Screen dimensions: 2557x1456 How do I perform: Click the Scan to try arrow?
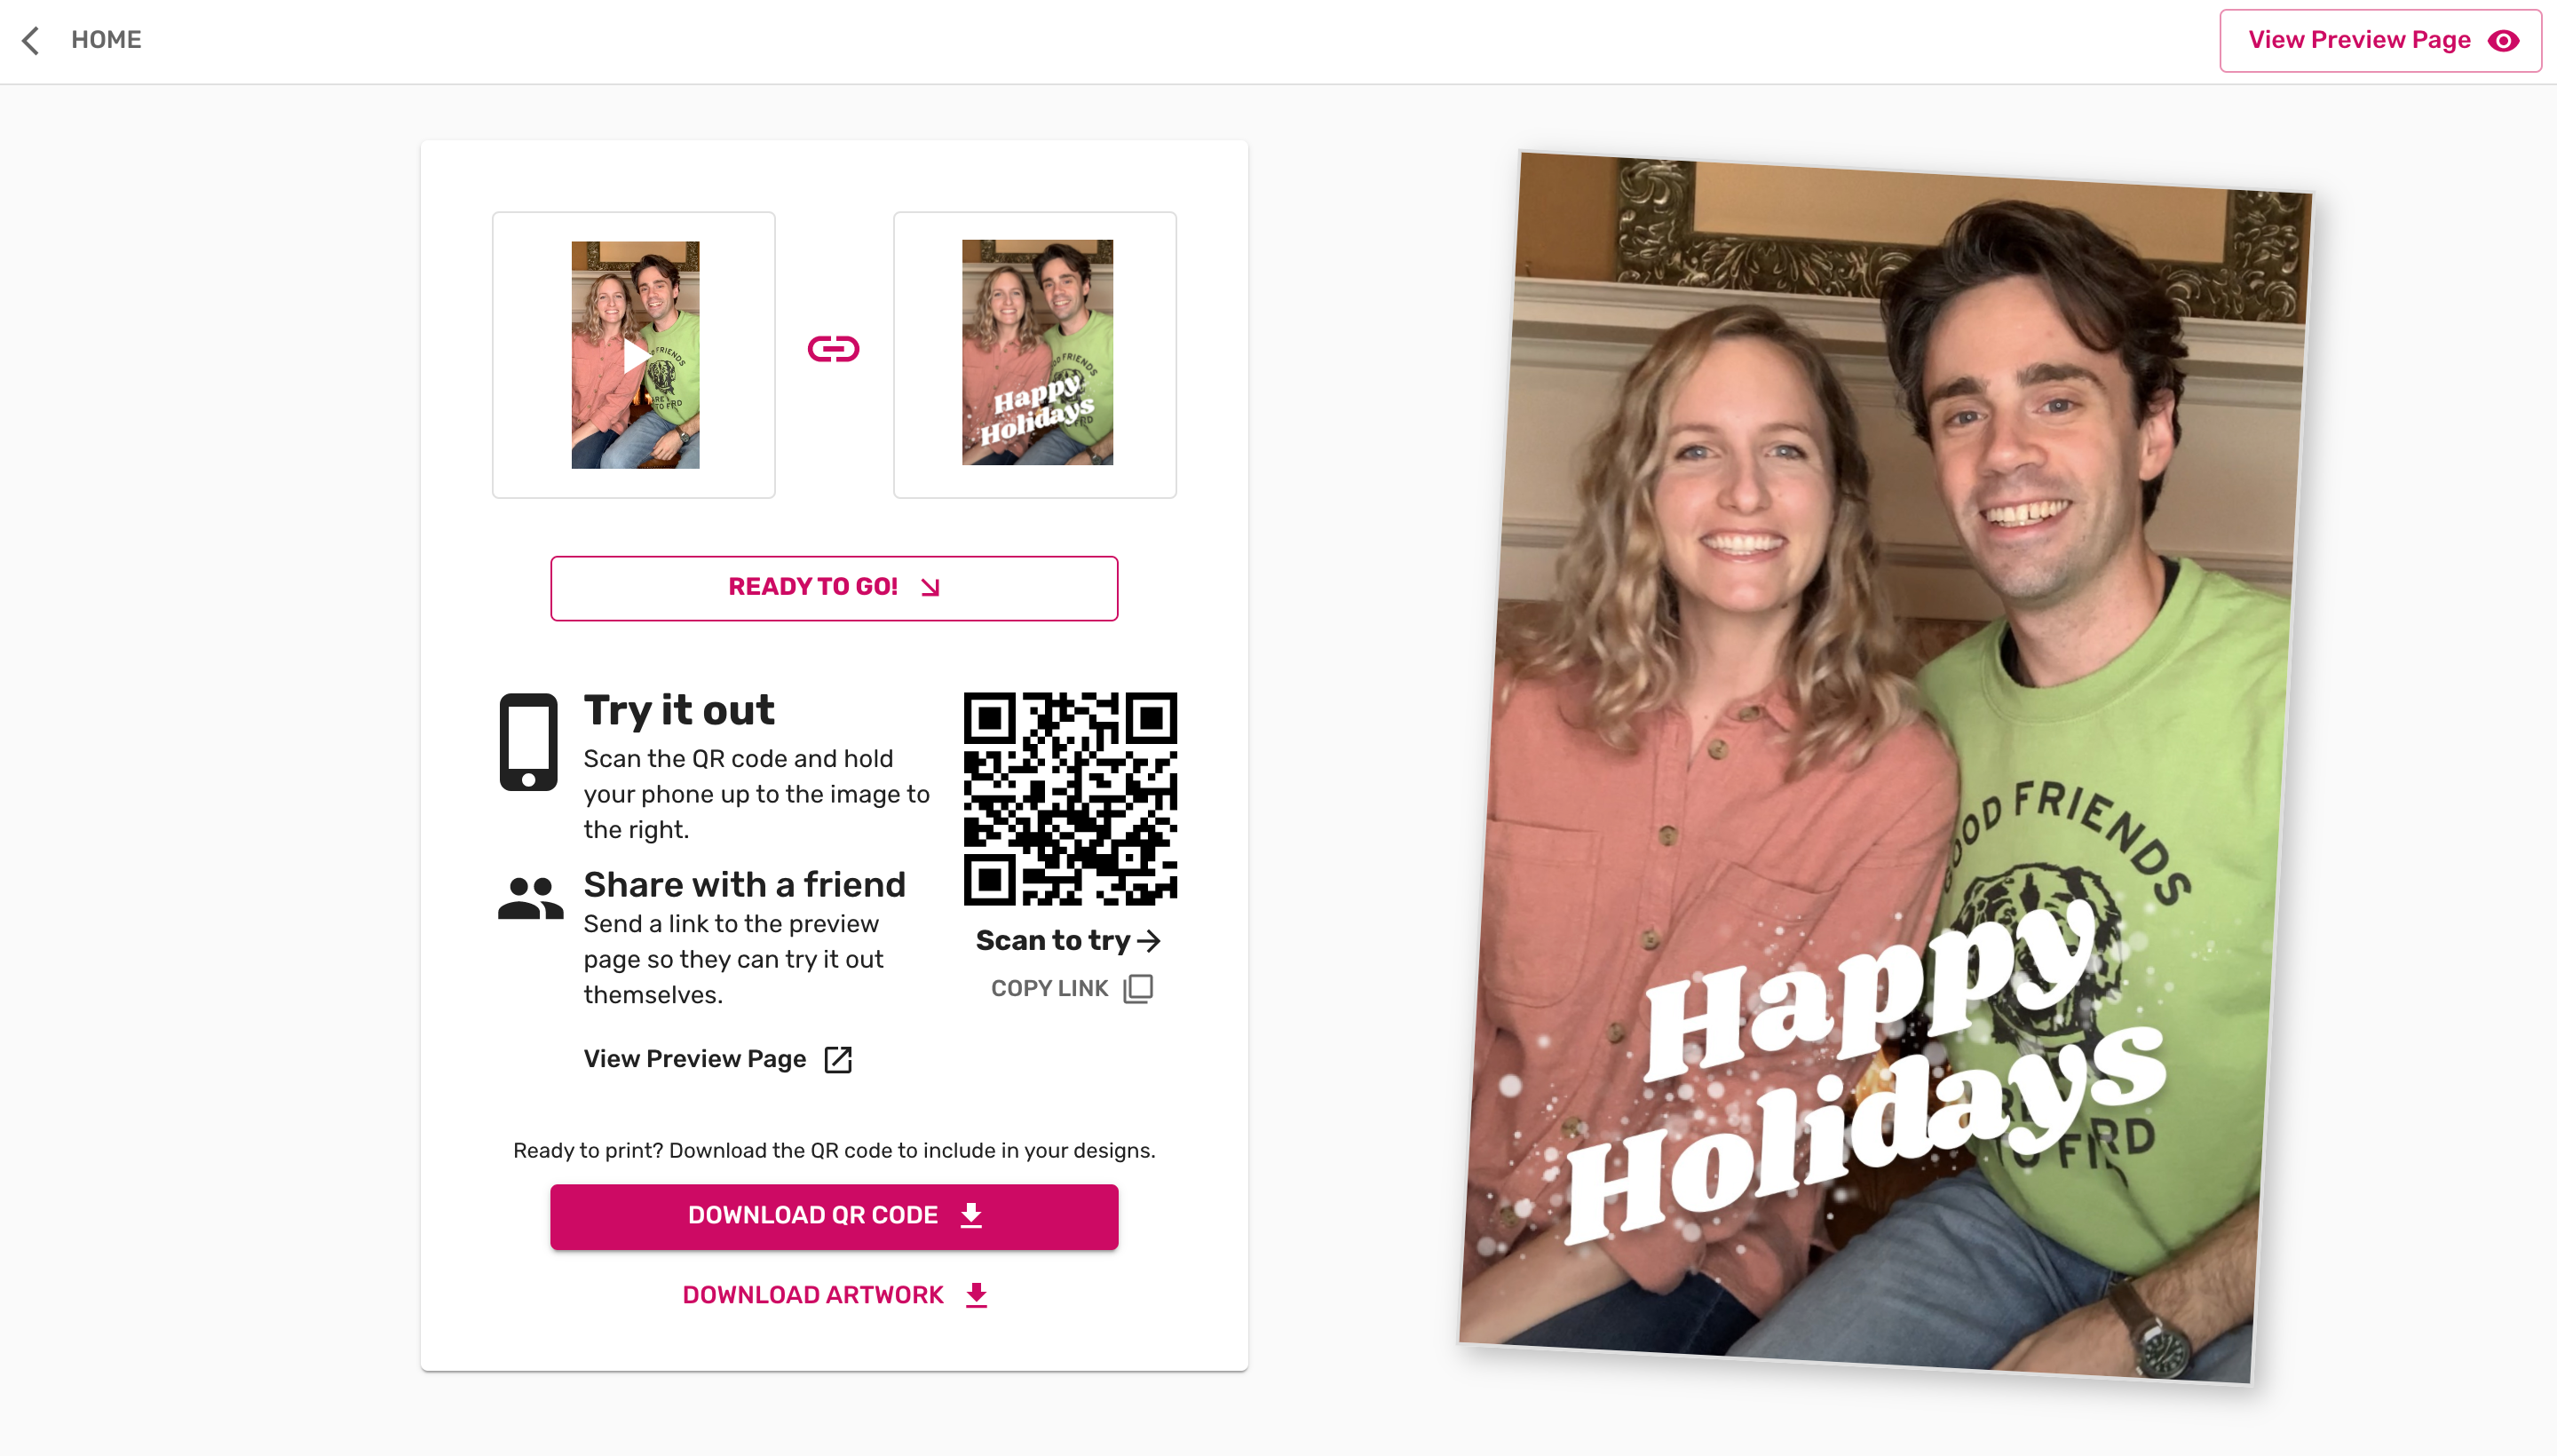pyautogui.click(x=1149, y=940)
